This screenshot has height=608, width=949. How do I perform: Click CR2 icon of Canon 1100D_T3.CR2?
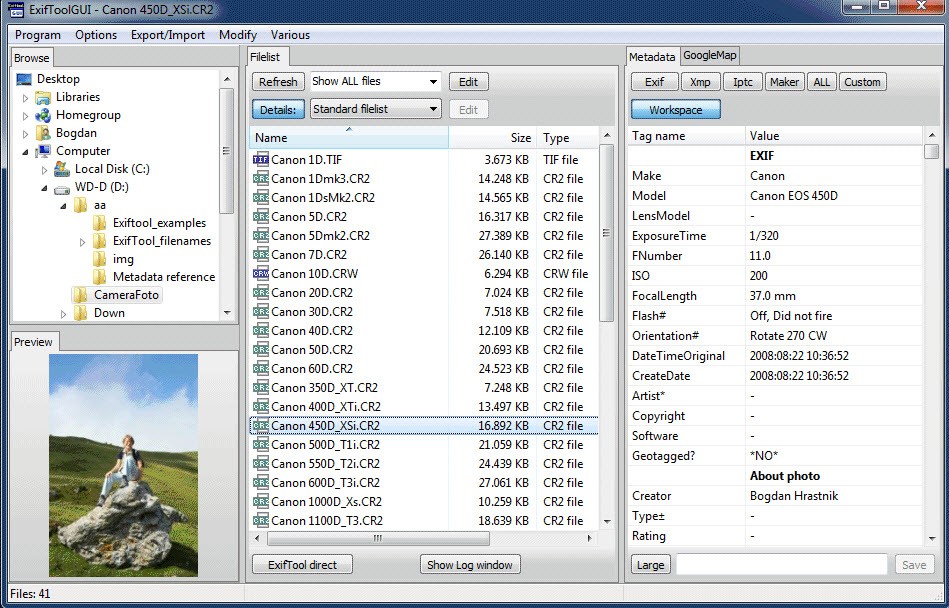[x=261, y=520]
